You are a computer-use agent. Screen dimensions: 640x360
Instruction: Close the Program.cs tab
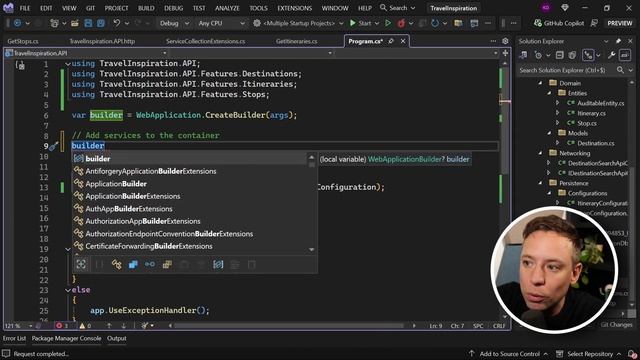click(x=403, y=41)
